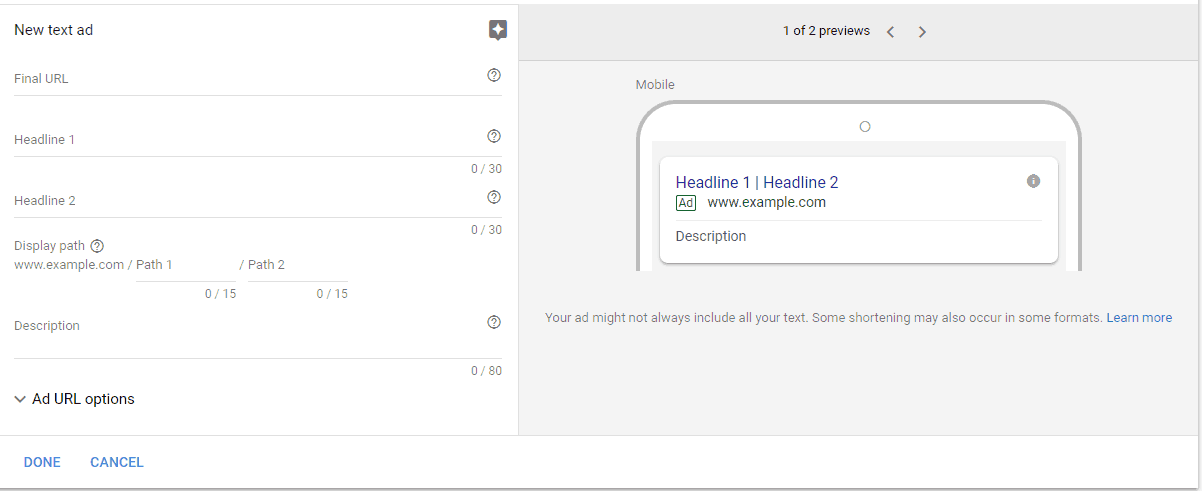Viewport: 1202px width, 491px height.
Task: Open help icon for Headline 2
Action: 493,197
